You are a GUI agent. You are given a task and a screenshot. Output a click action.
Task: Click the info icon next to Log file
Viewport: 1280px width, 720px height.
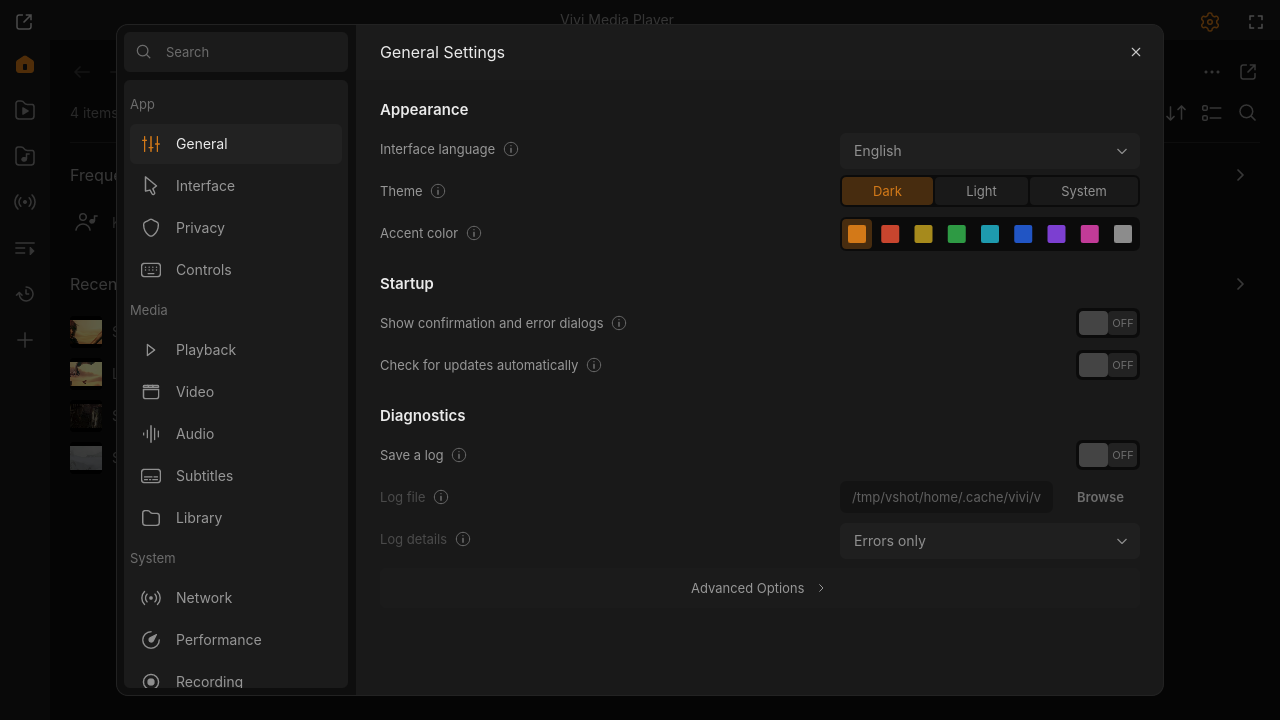pos(441,497)
